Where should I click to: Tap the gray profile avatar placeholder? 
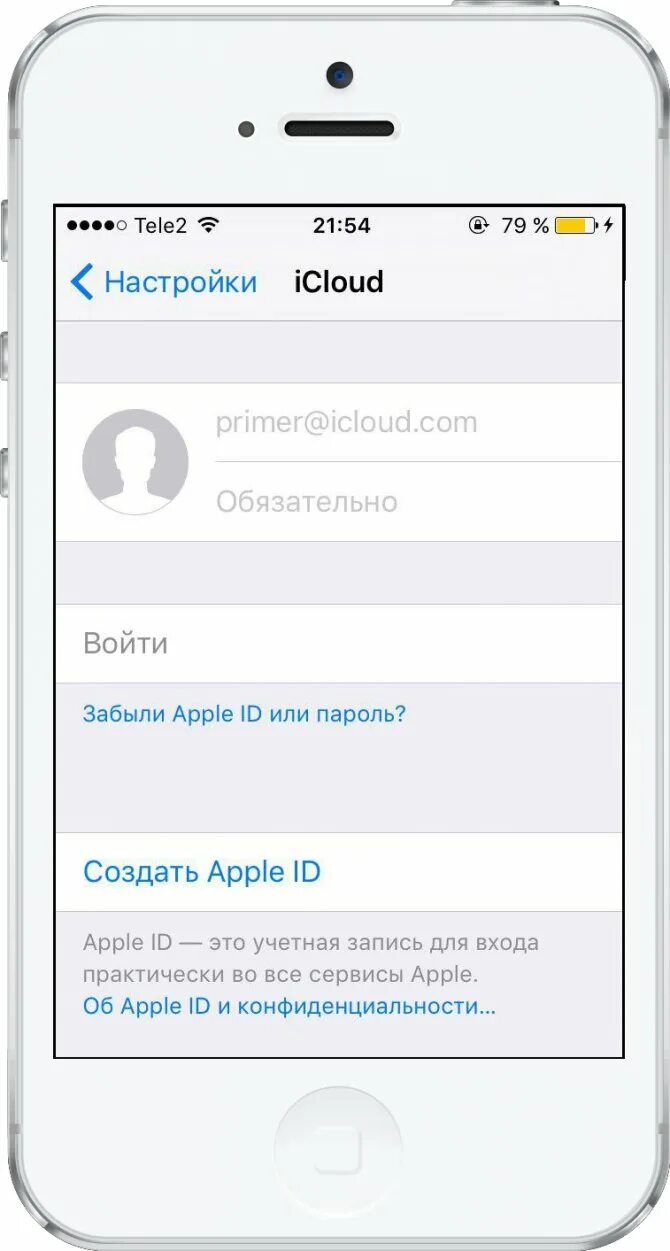point(135,462)
